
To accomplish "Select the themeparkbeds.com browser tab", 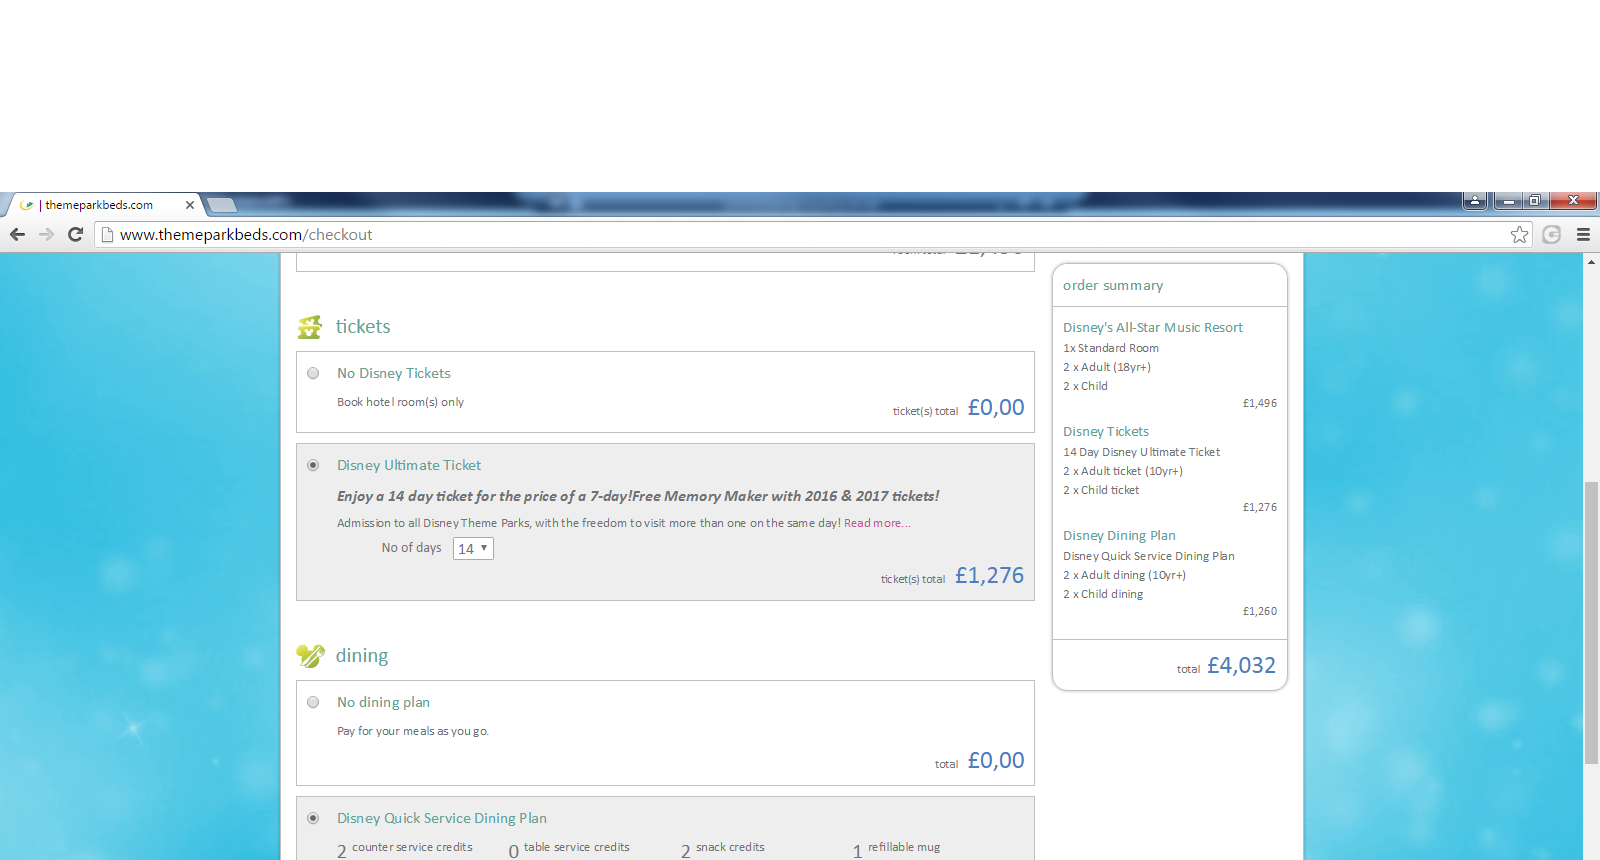I will coord(104,205).
